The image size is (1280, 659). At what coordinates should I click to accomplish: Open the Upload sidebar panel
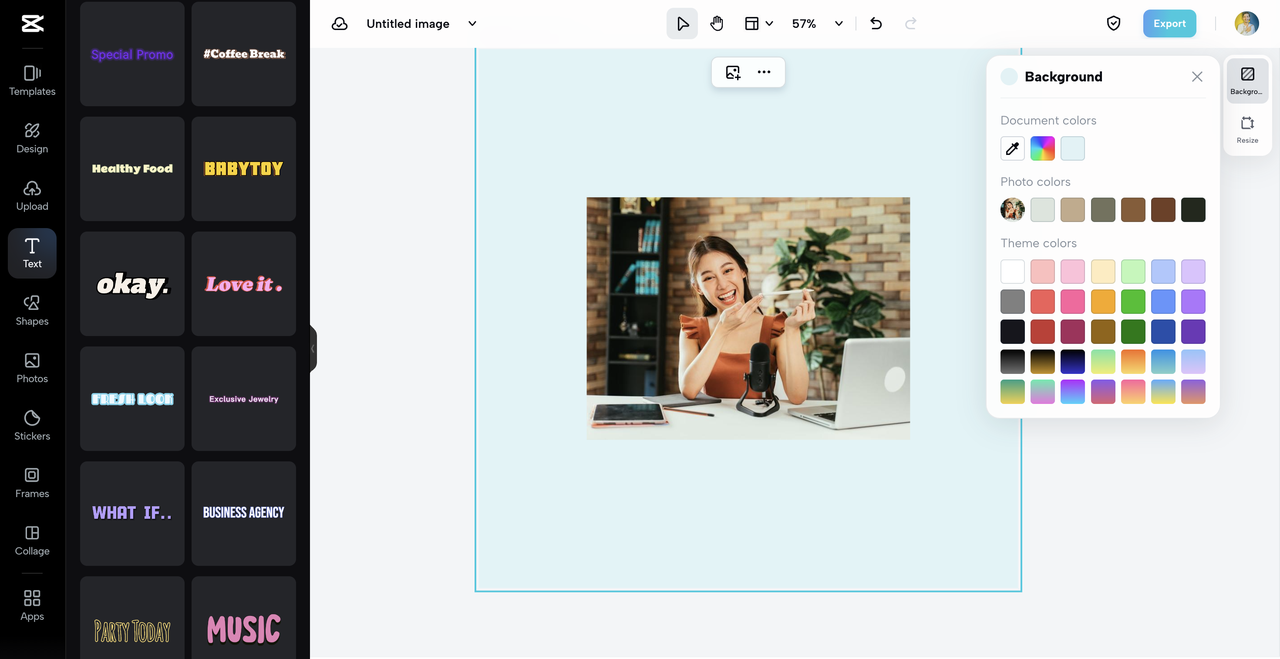tap(32, 196)
